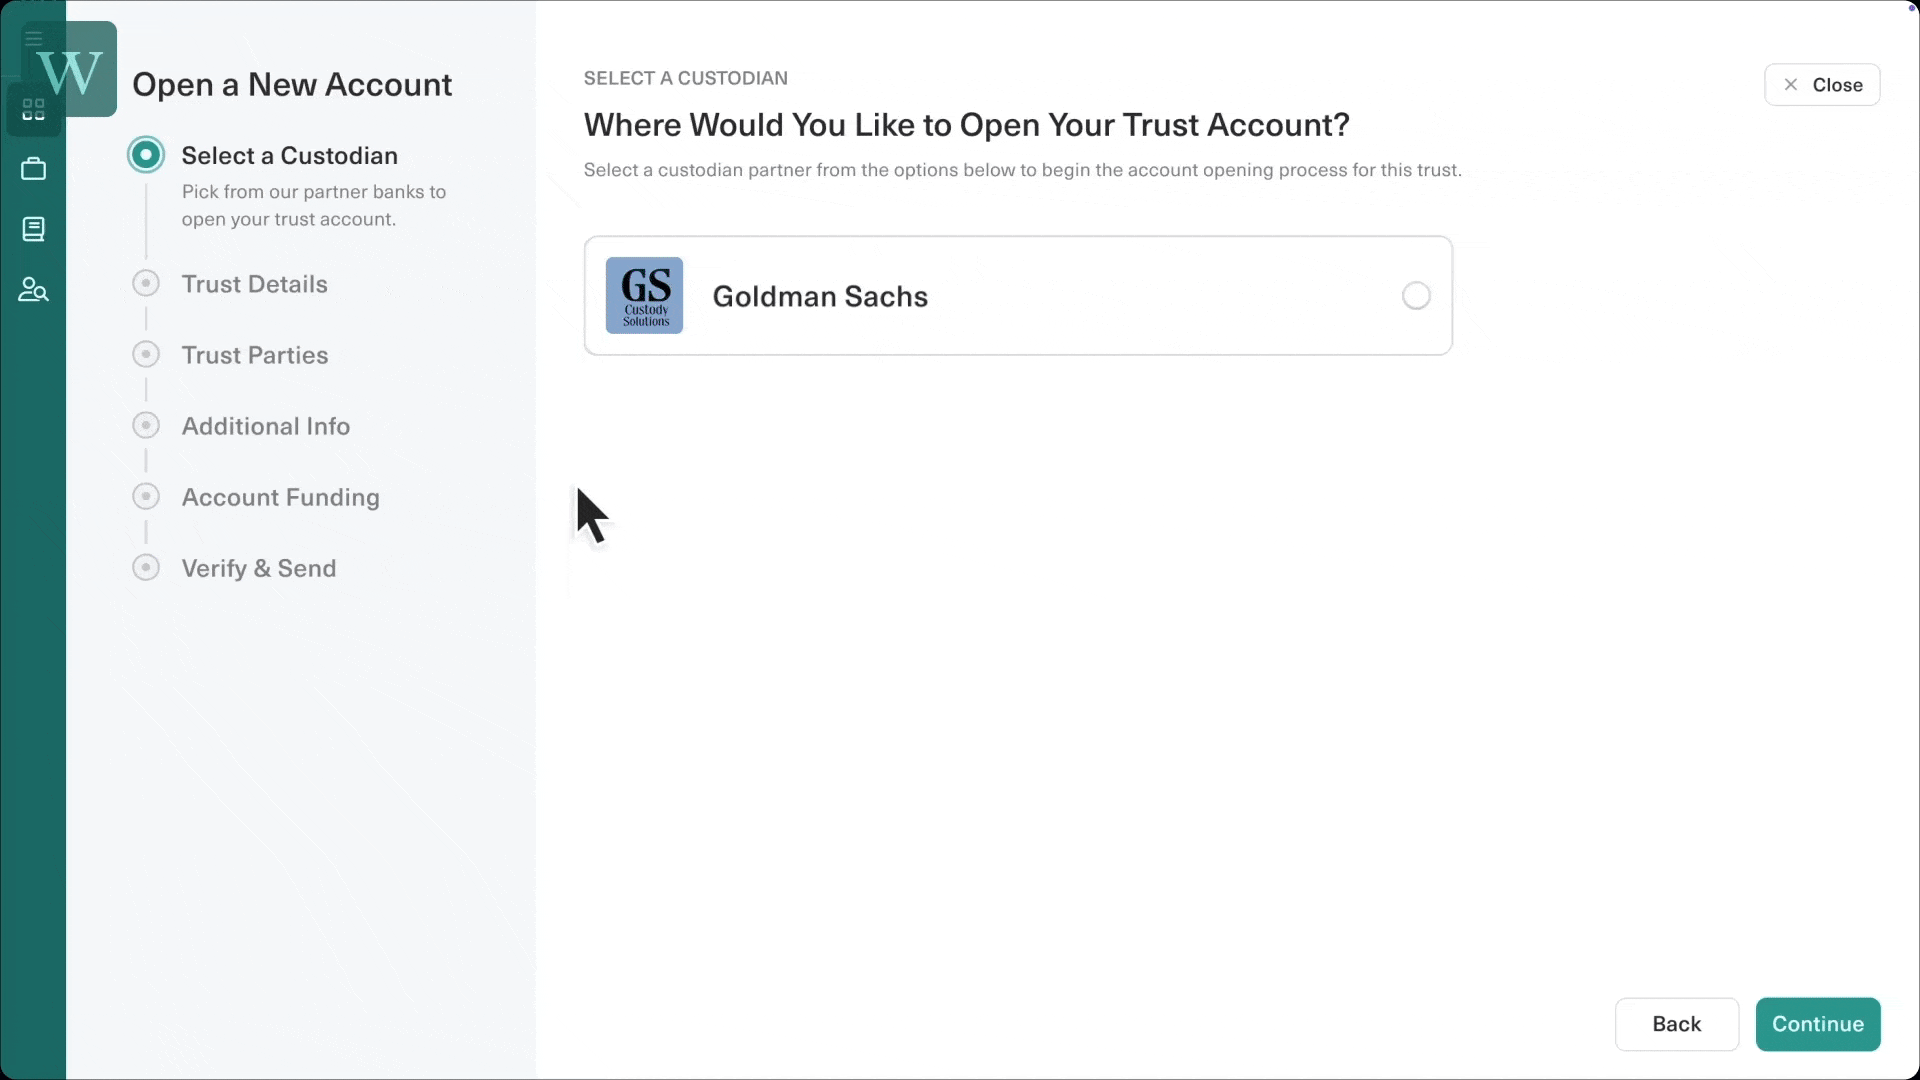Go to the Trust Parties step
Screen dimensions: 1920x1080
[x=254, y=355]
